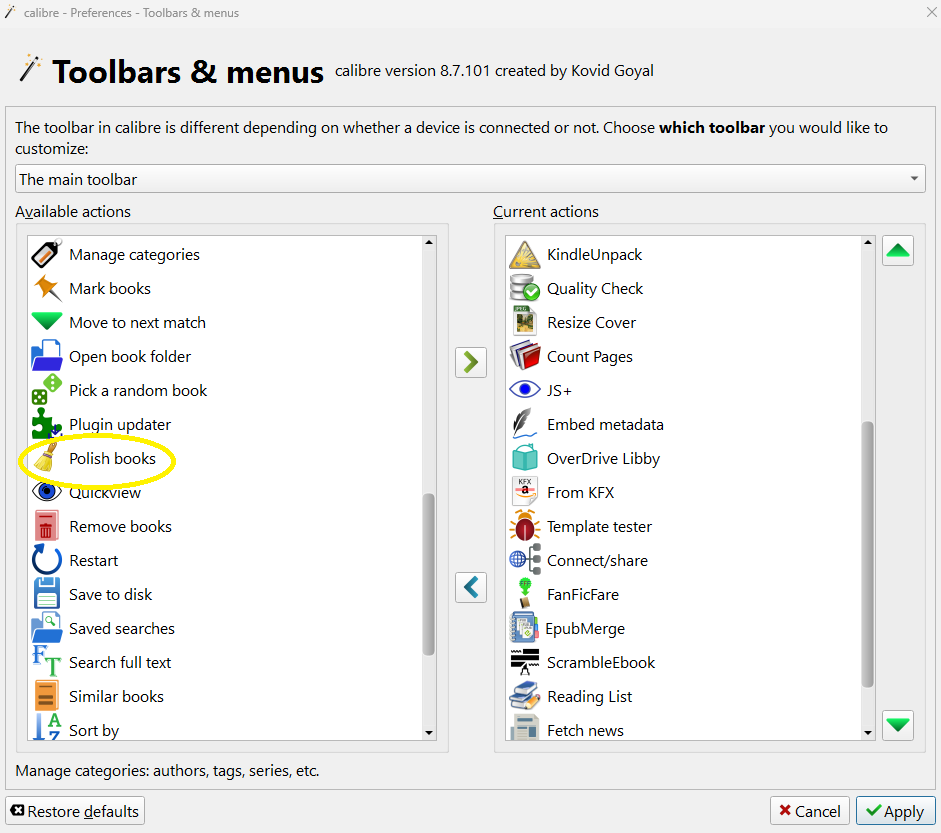Select the Quality Check icon
This screenshot has width=941, height=833.
point(525,289)
